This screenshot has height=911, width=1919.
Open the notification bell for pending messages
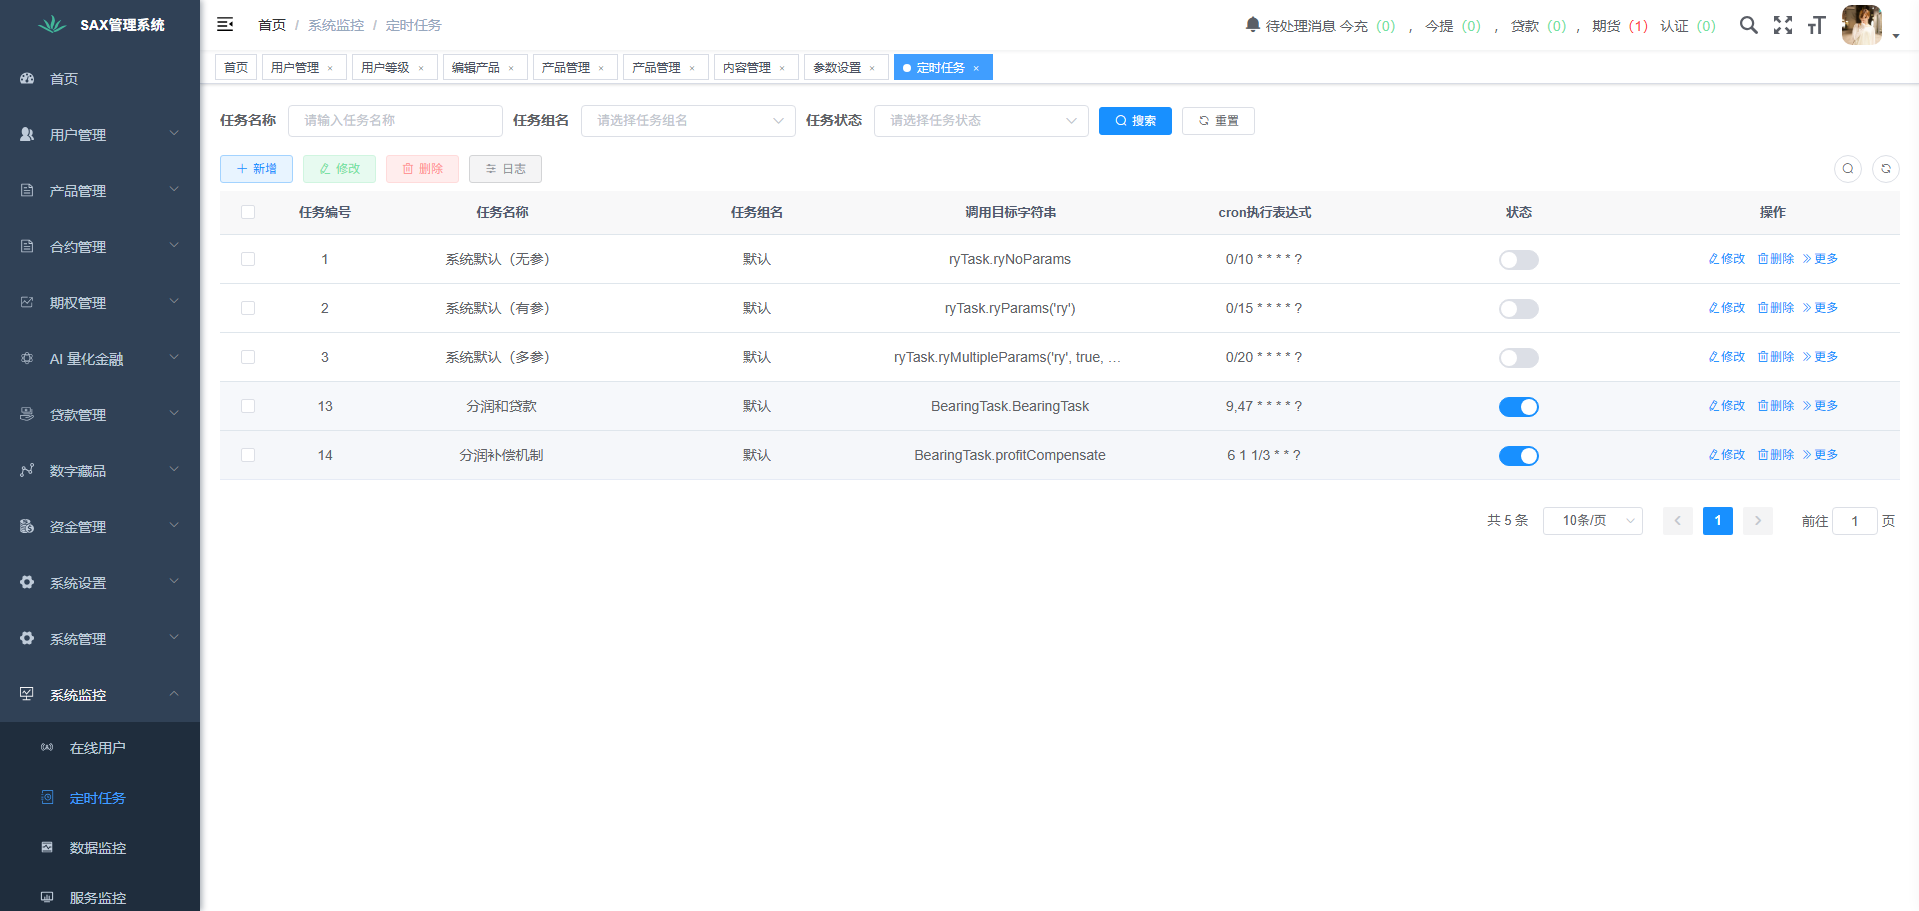point(1252,25)
